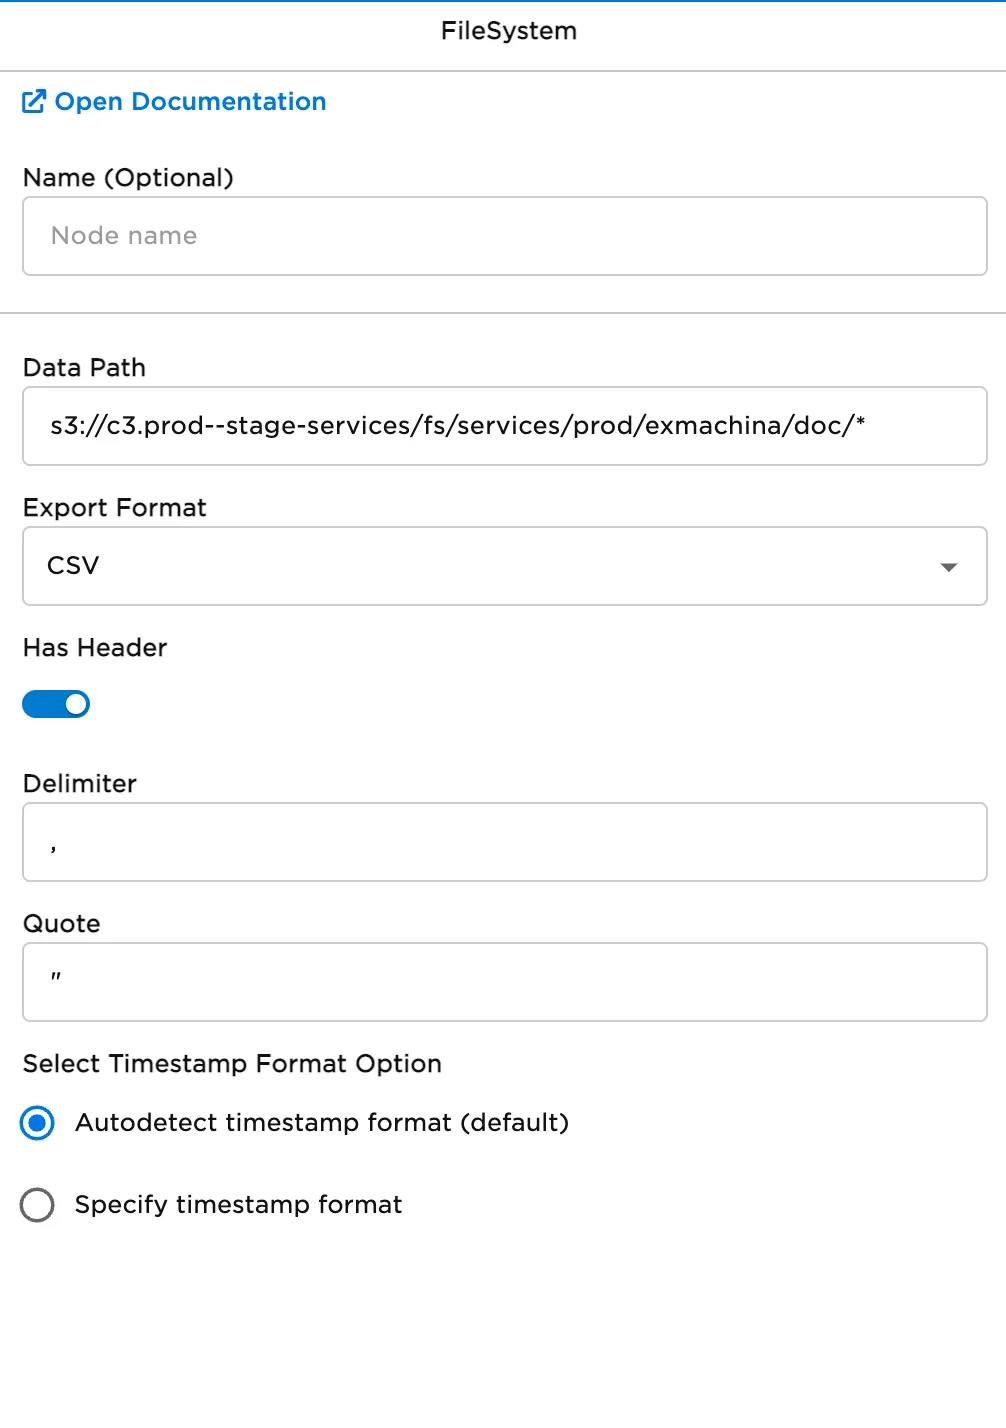Toggle off the Has Header switch
Image resolution: width=1006 pixels, height=1428 pixels.
tap(56, 704)
